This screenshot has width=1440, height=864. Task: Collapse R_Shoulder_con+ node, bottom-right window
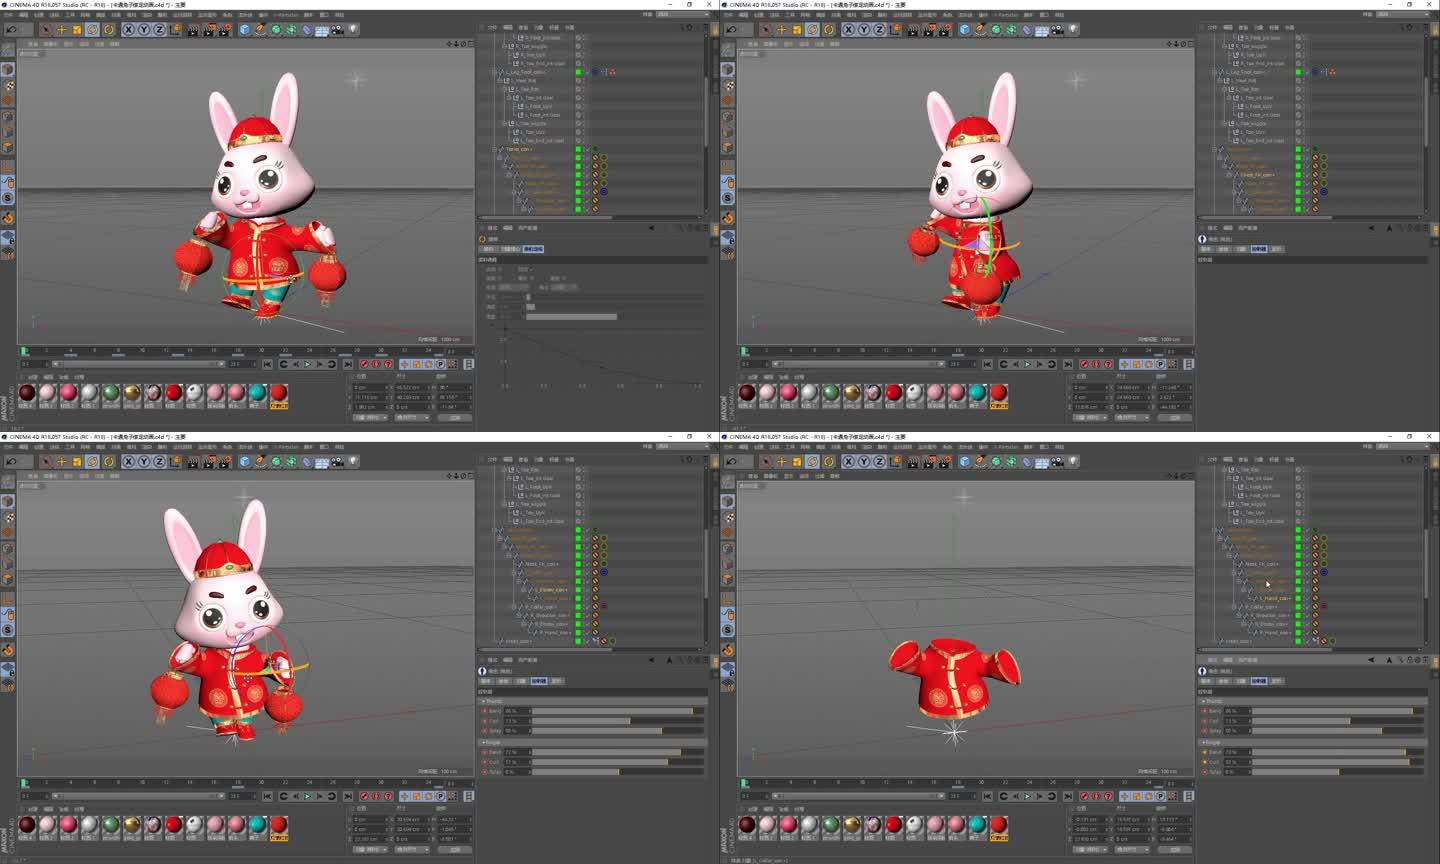click(1238, 615)
